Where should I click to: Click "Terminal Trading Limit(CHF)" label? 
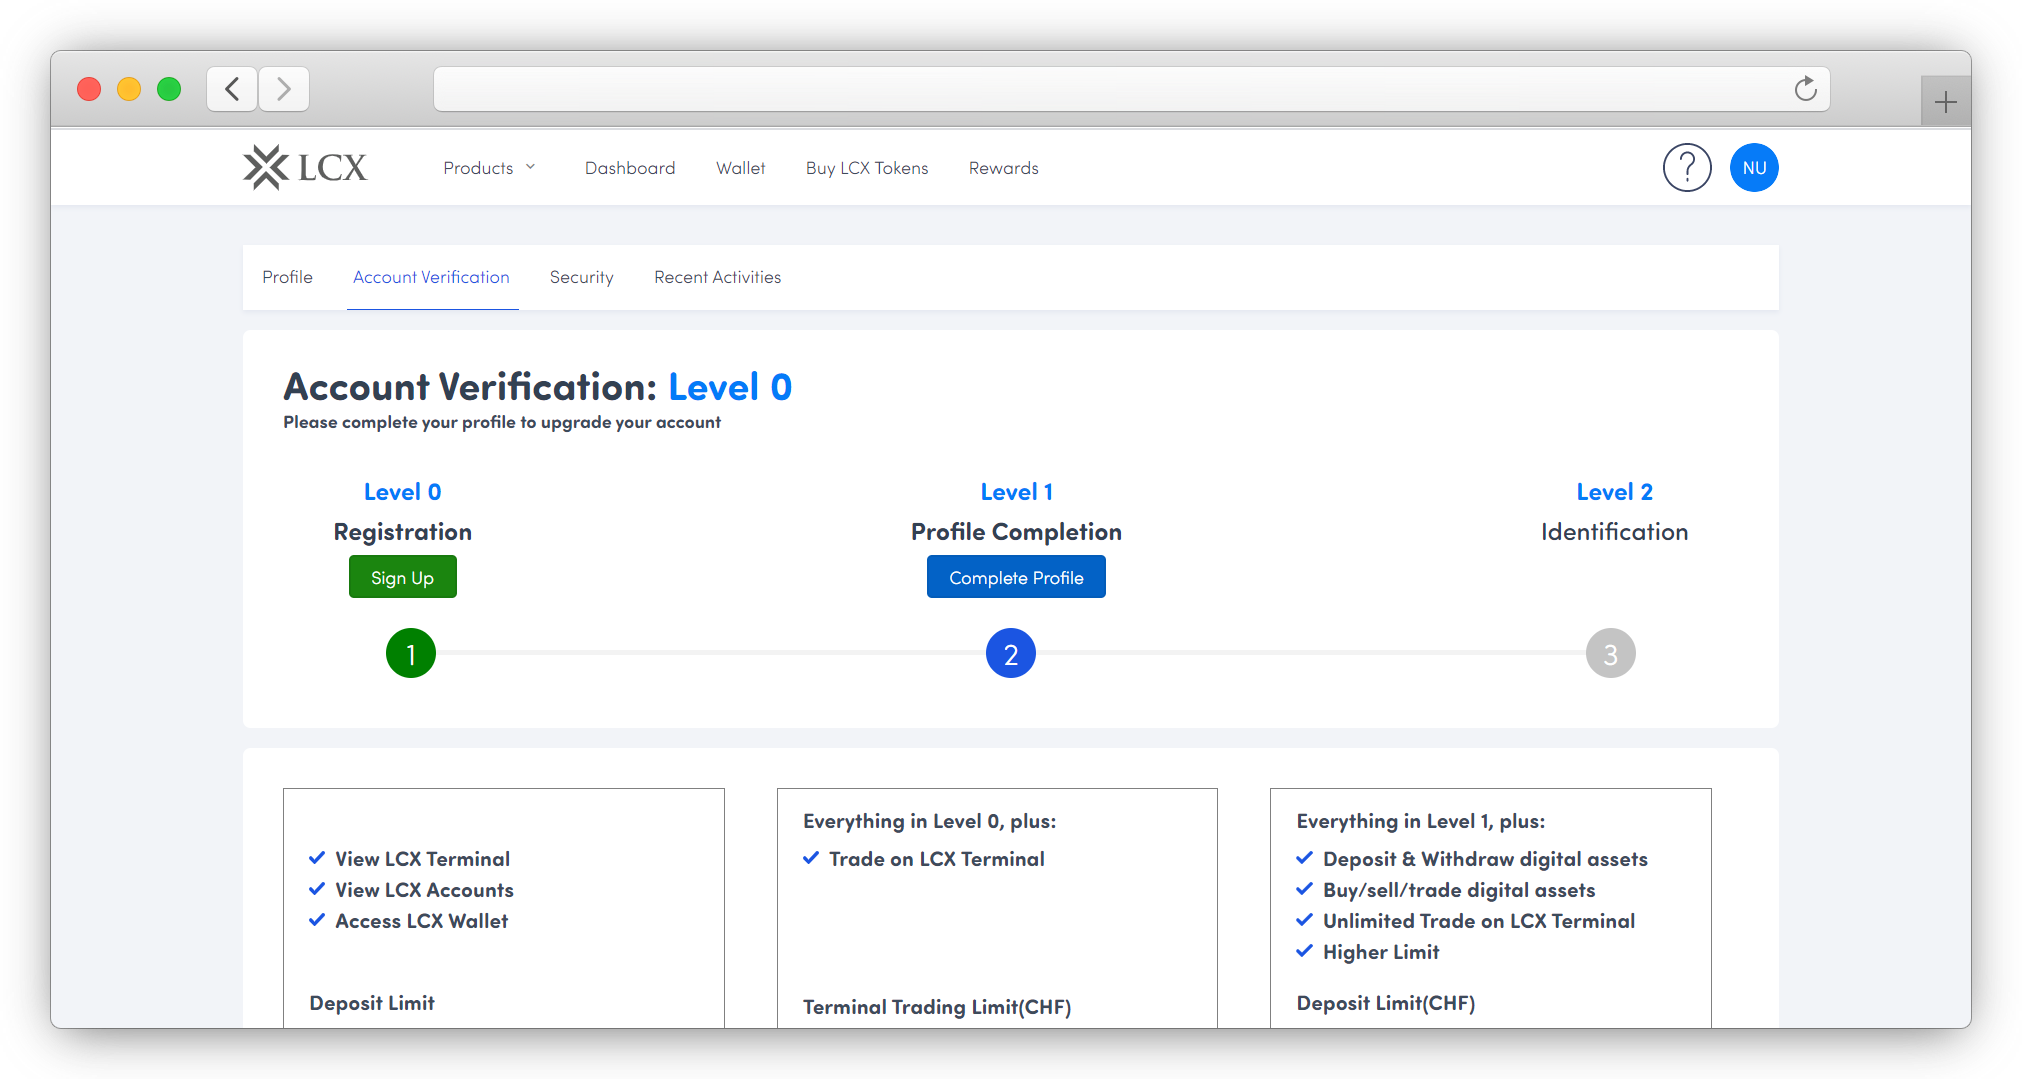click(x=937, y=1007)
